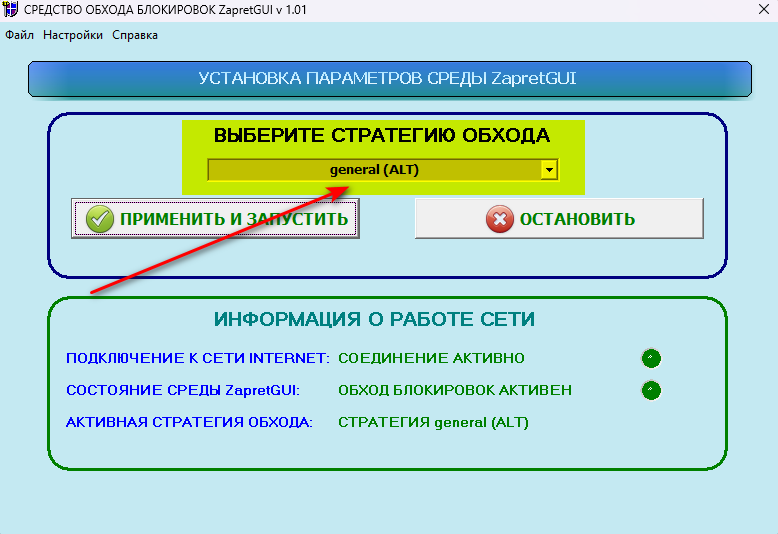
Task: Click the УСТАНОВКА ПАРАМЕТРОВ СРЕДЫ ZapretGUI banner
Action: click(389, 79)
